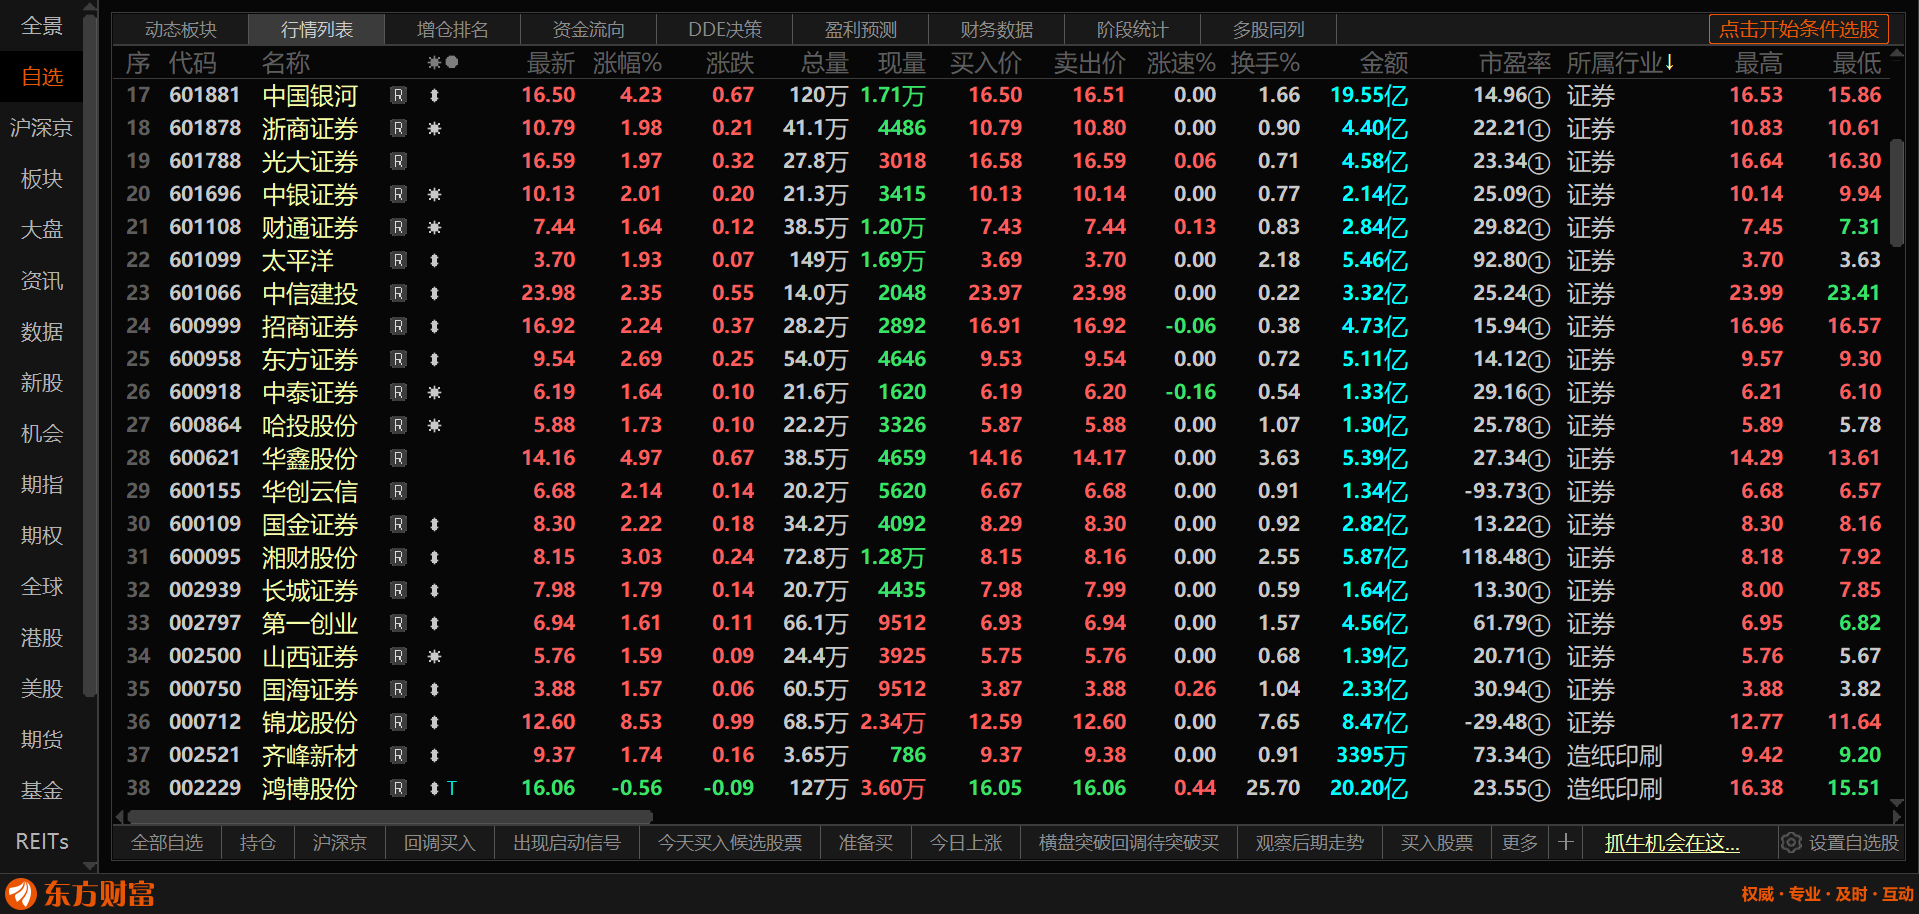
Task: Click the R badge for 鸿博股份
Action: coord(398,789)
